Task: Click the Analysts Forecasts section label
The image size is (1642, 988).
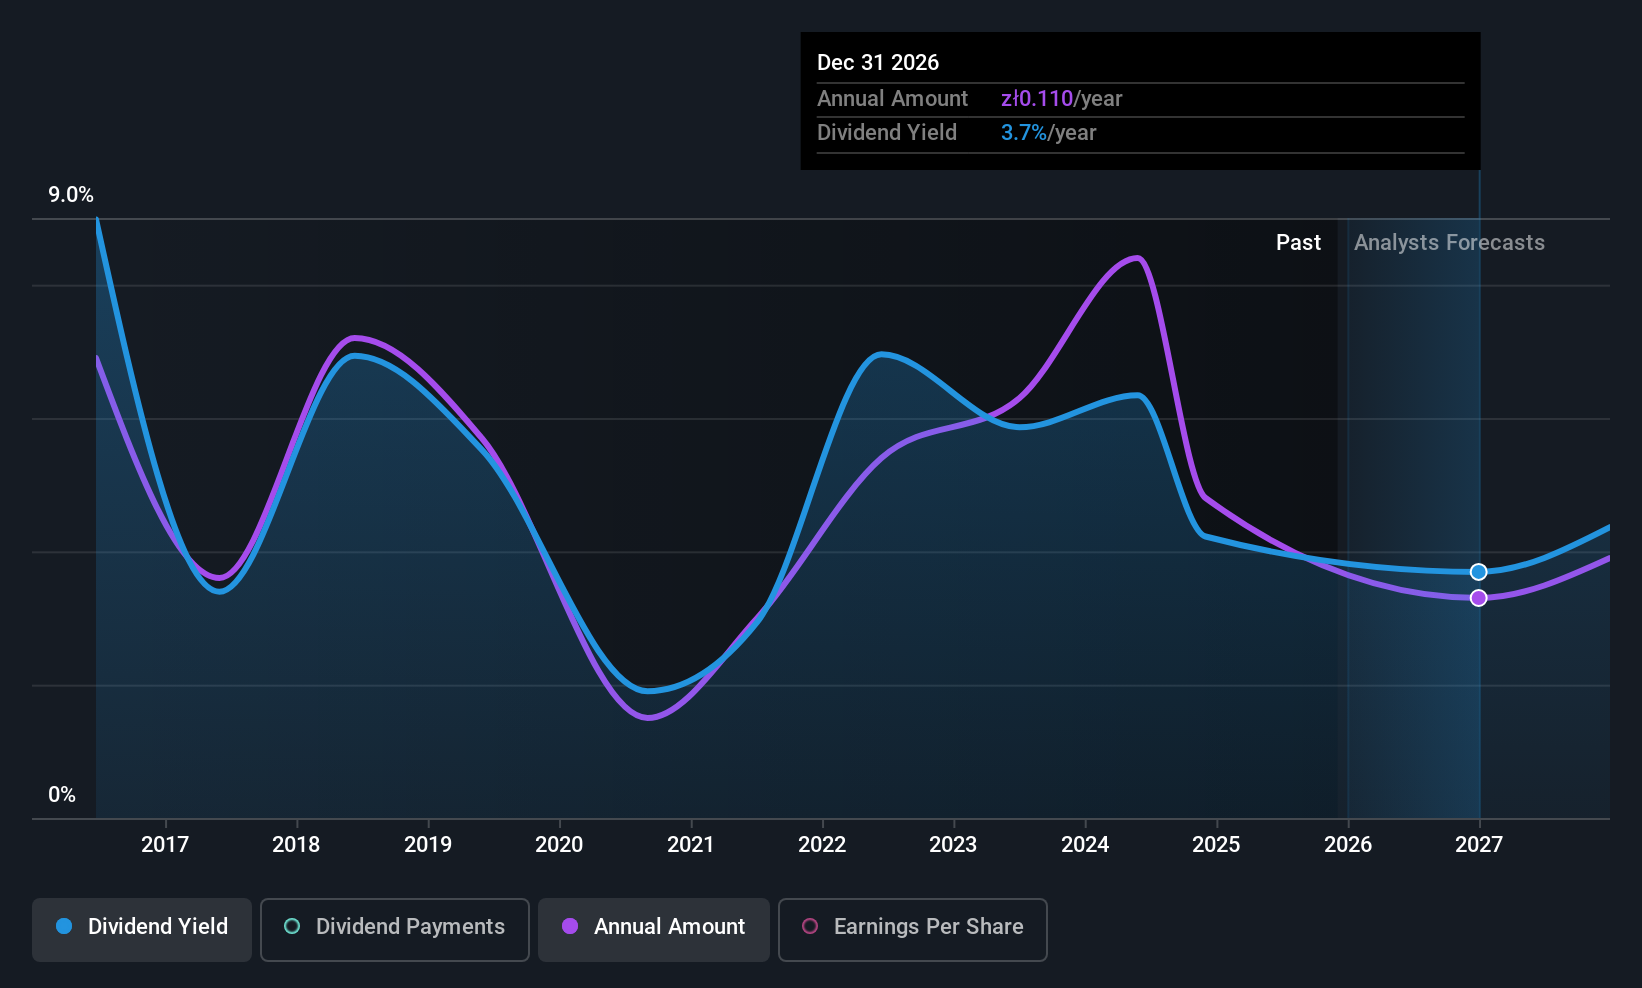Action: point(1449,243)
